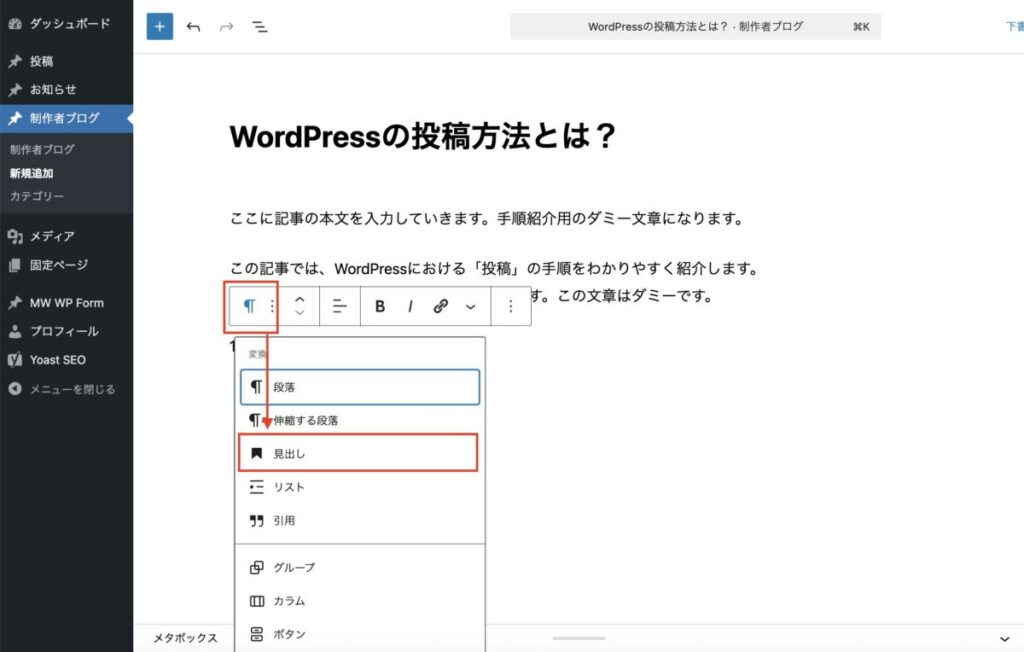Select 伸縮する段落 in the transform menu

coord(360,420)
